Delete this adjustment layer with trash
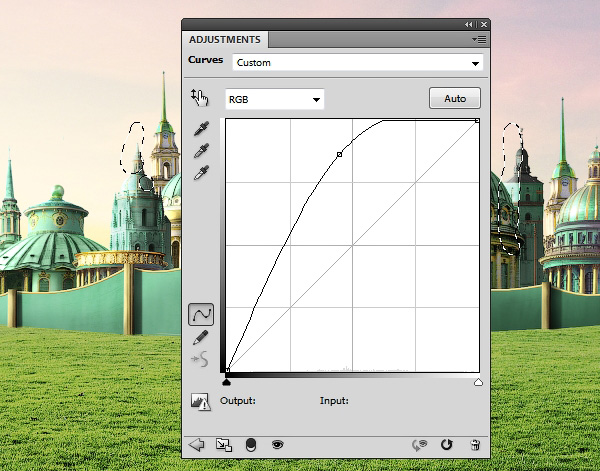Screen dimensions: 600x471 click(475, 445)
